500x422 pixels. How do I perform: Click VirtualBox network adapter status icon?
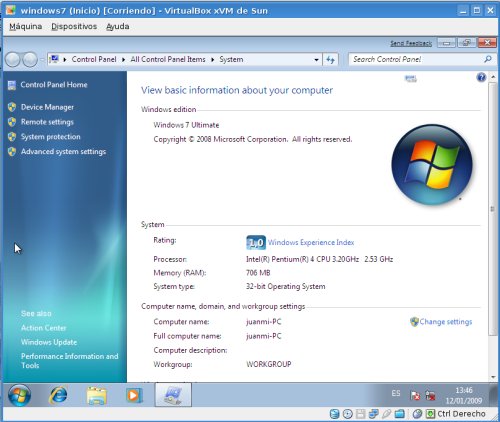point(373,414)
